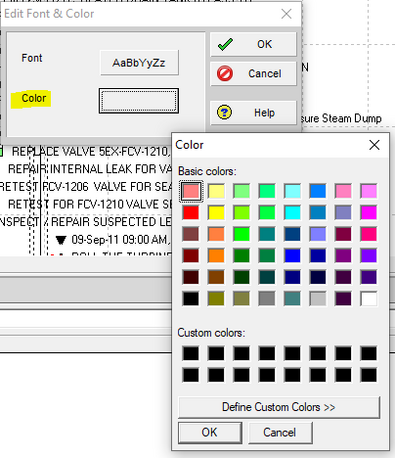The height and width of the screenshot is (458, 395).
Task: Confirm Edit Font & Color with green-check OK
Action: 253,44
